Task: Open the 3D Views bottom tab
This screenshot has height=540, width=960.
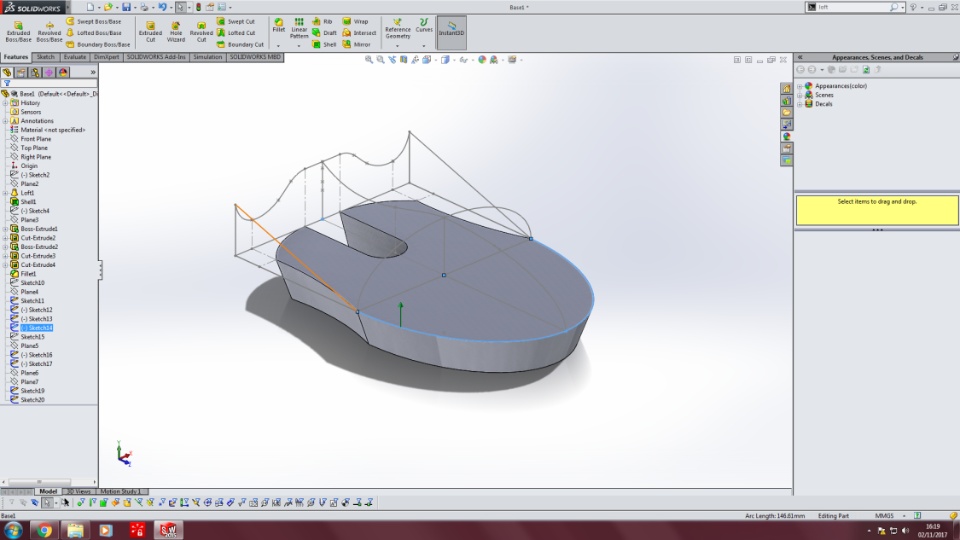Action: (78, 492)
